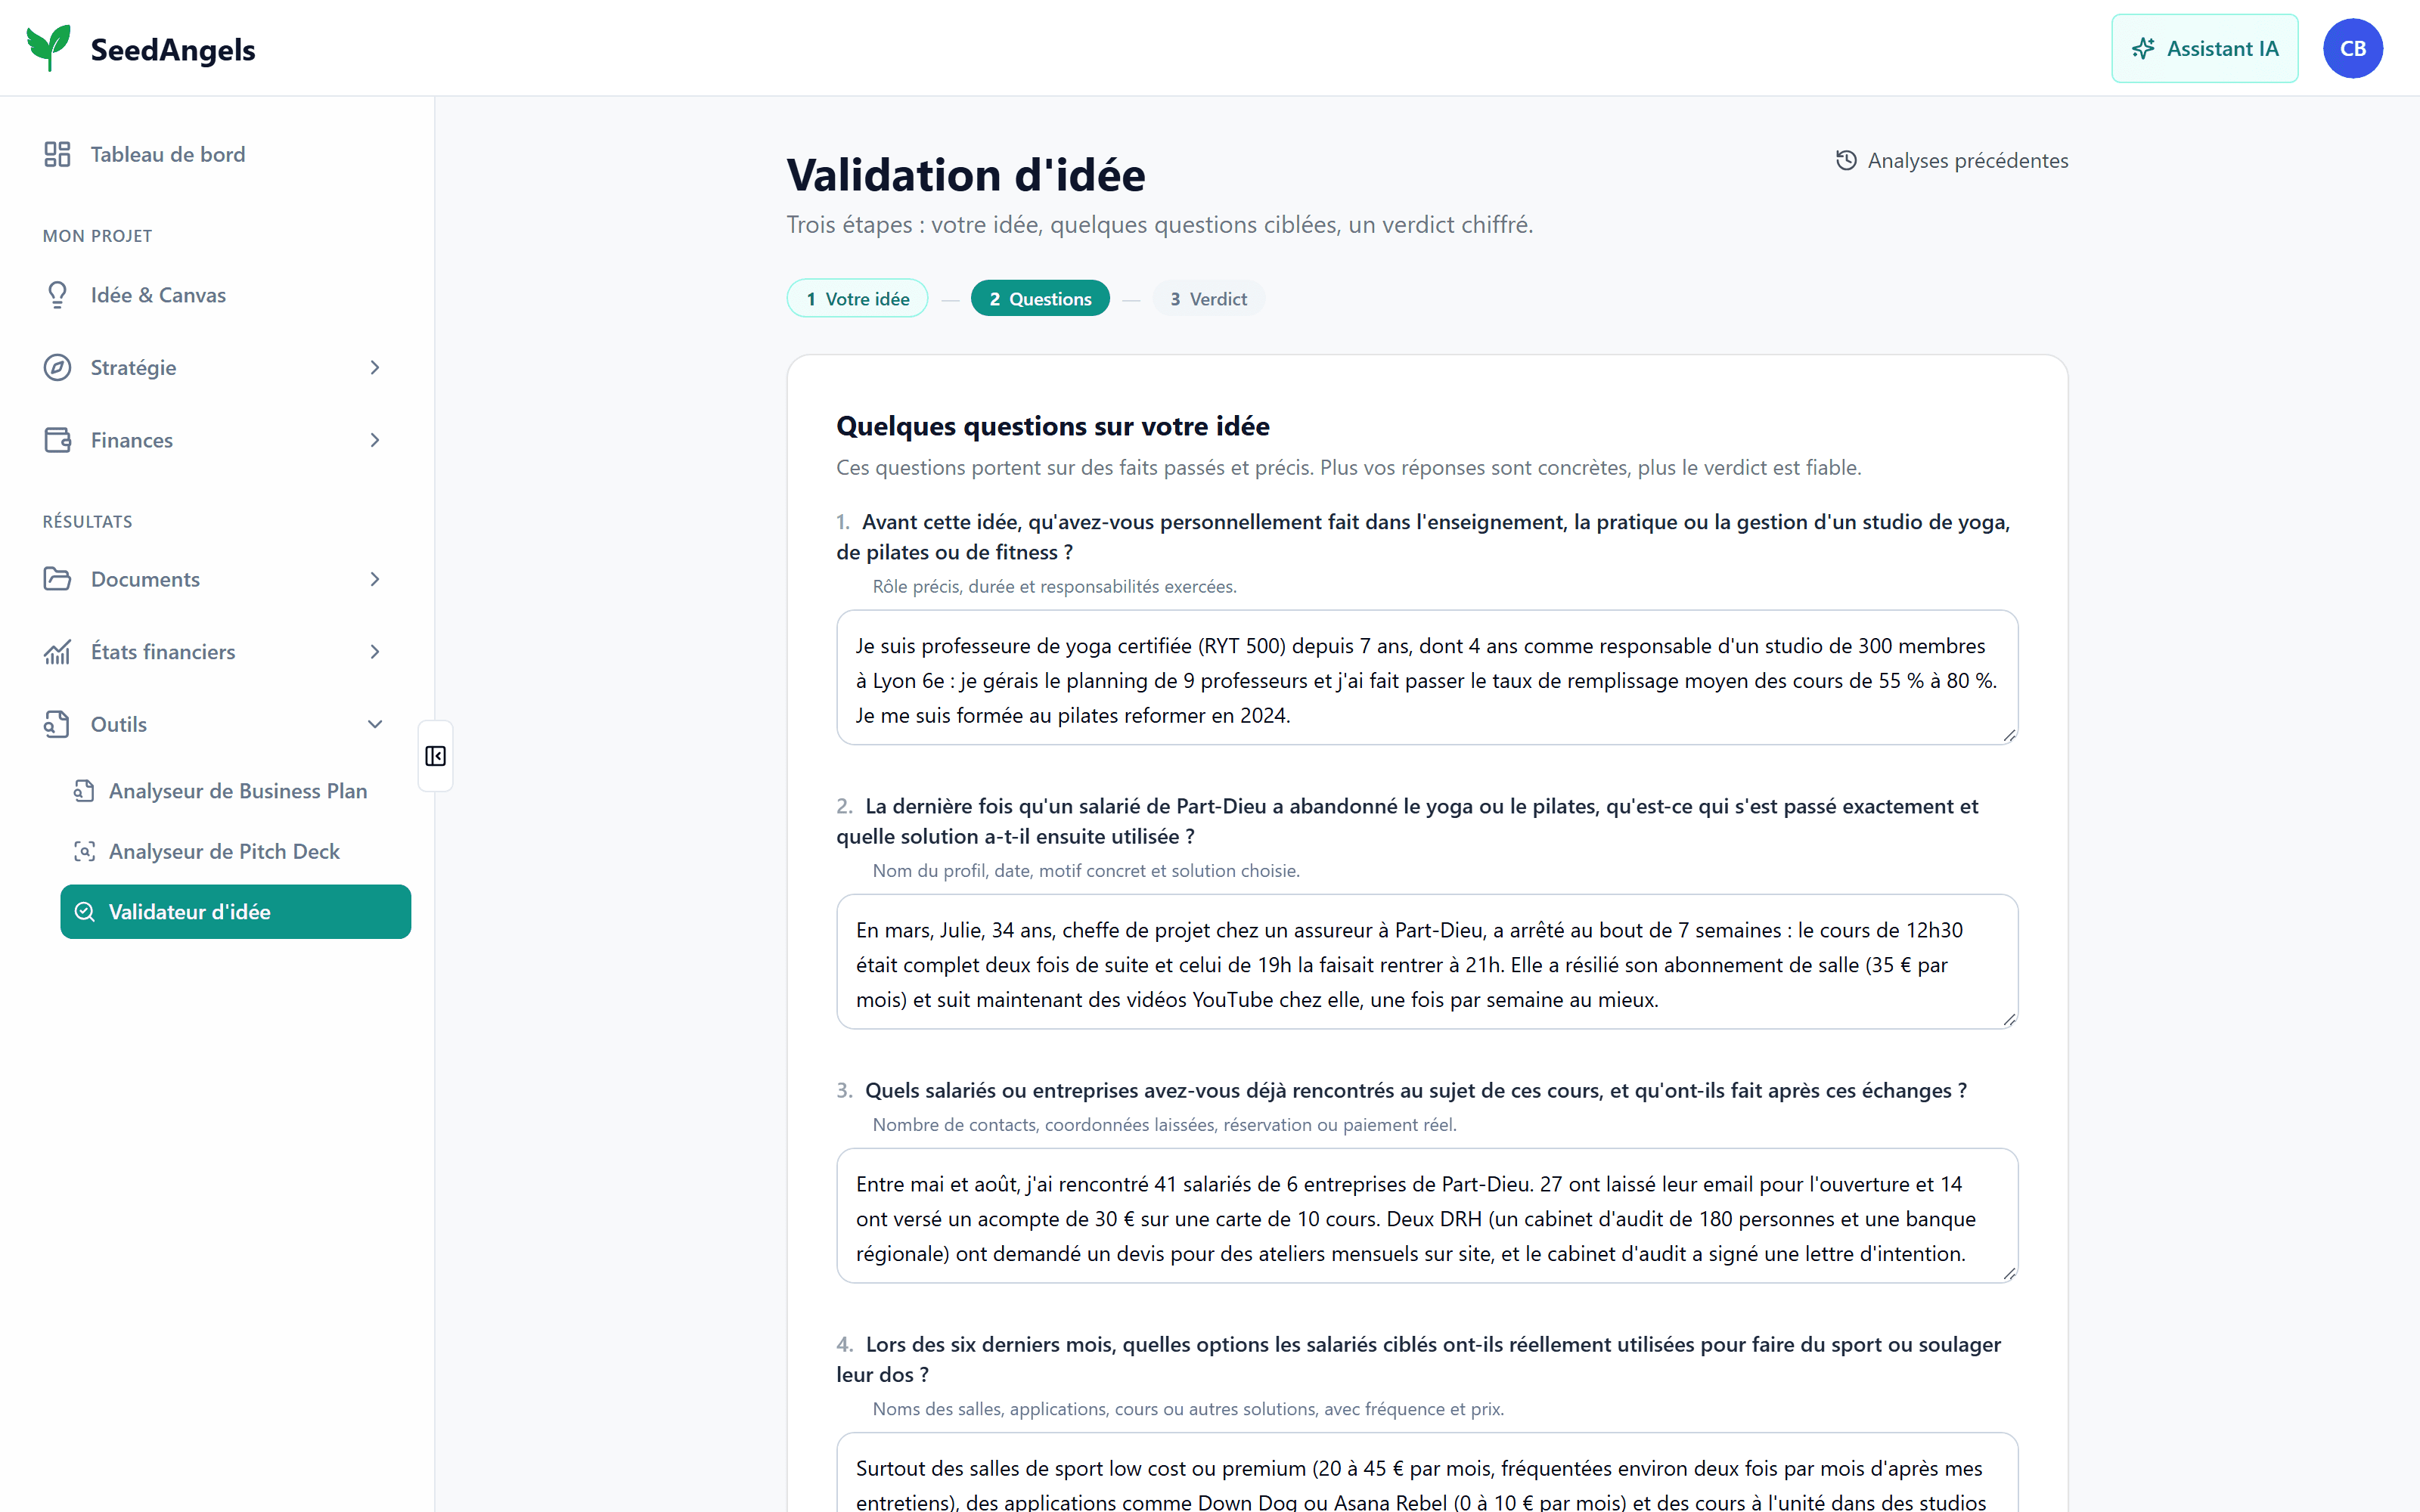Collapse the Outils section chevron

tap(375, 724)
